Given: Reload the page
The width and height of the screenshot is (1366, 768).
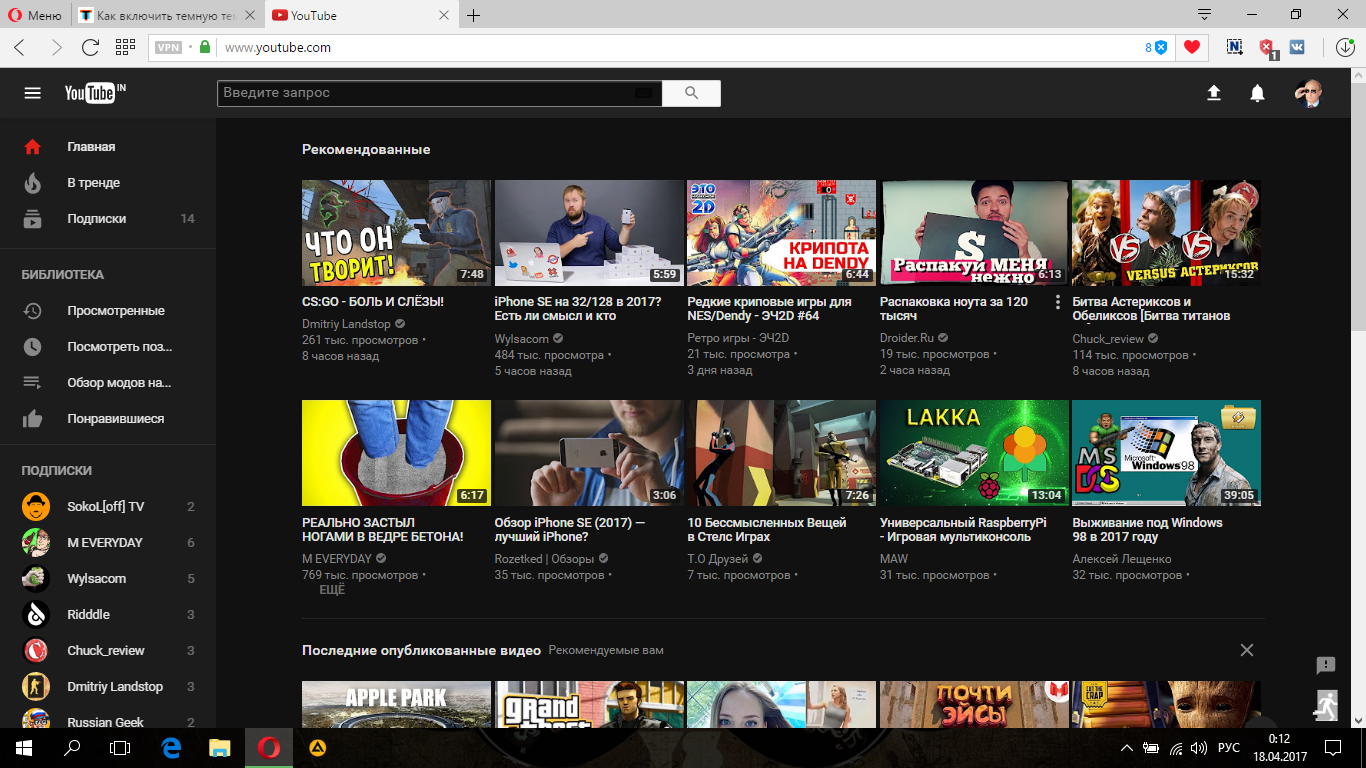Looking at the screenshot, I should tap(90, 47).
